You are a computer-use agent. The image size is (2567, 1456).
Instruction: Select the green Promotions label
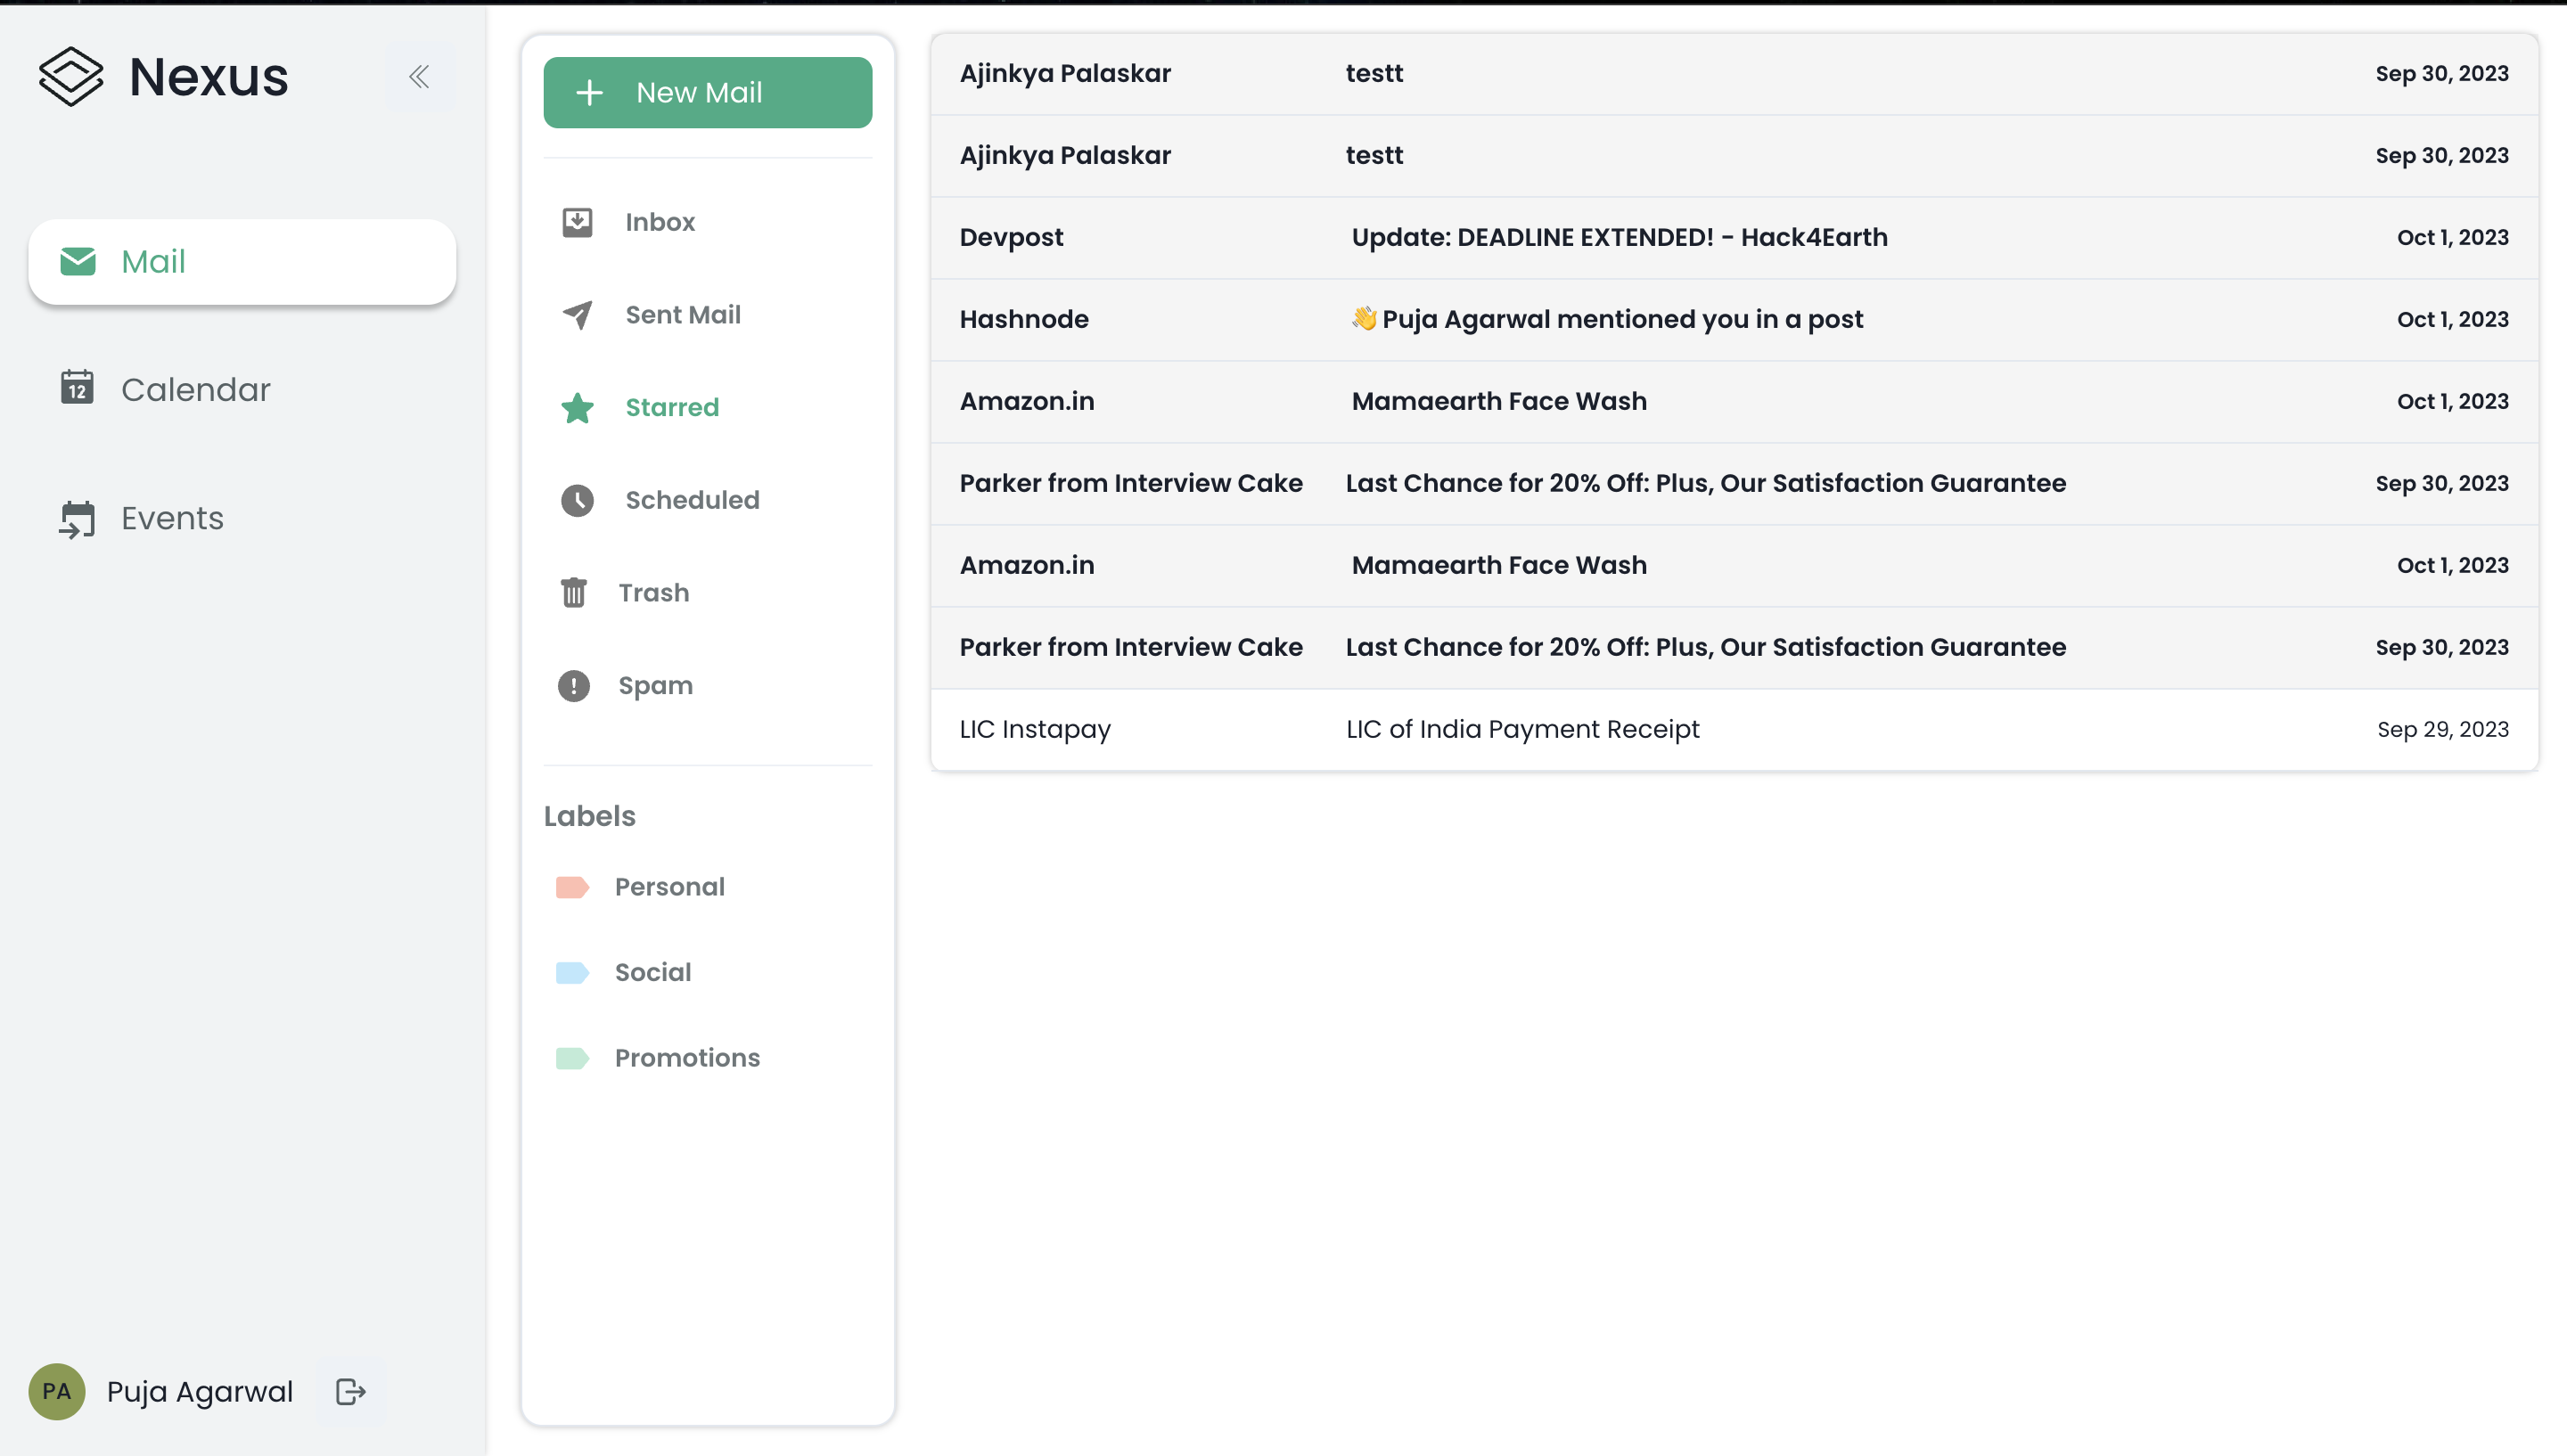(572, 1058)
